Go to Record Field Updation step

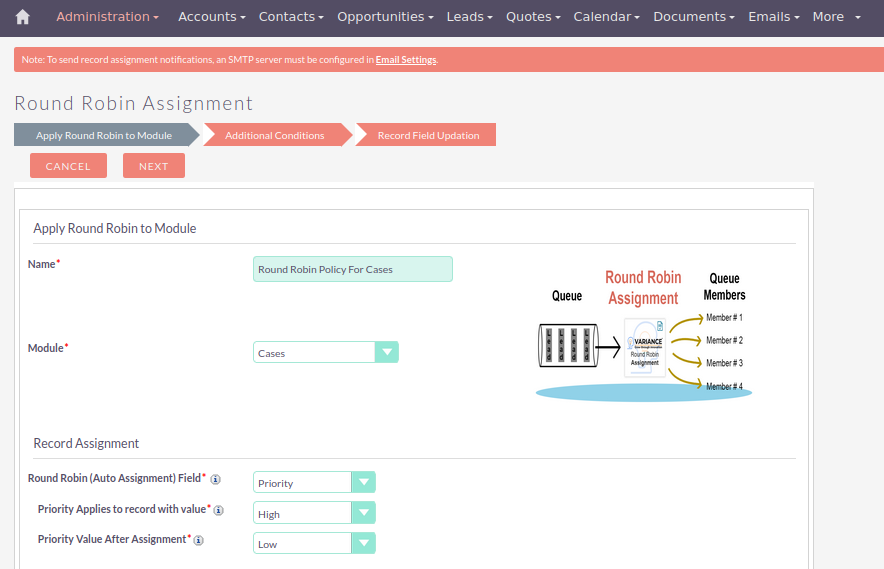tap(428, 135)
